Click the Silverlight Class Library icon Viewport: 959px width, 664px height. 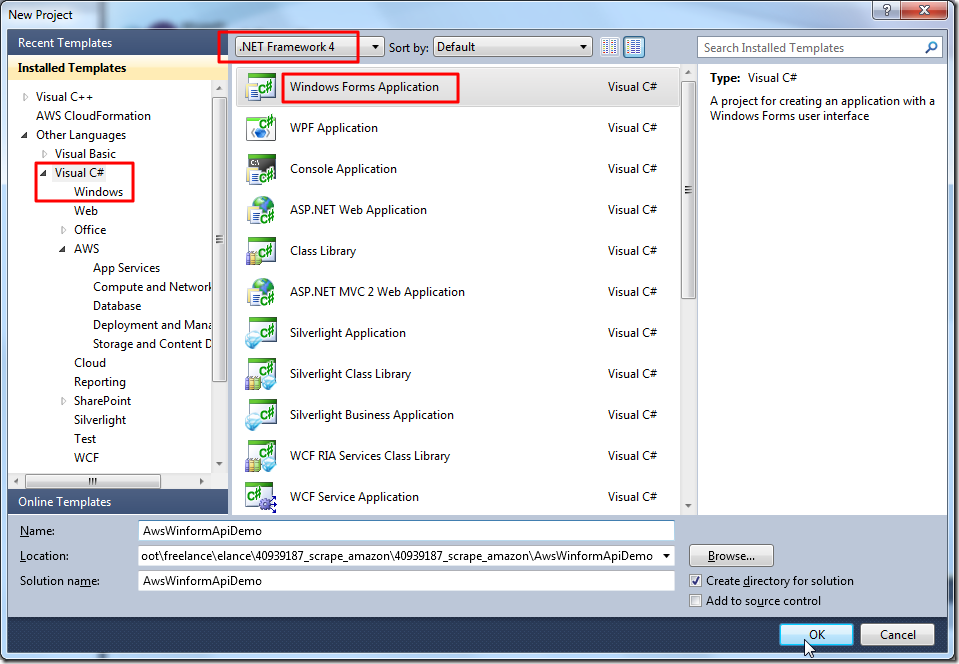coord(261,374)
